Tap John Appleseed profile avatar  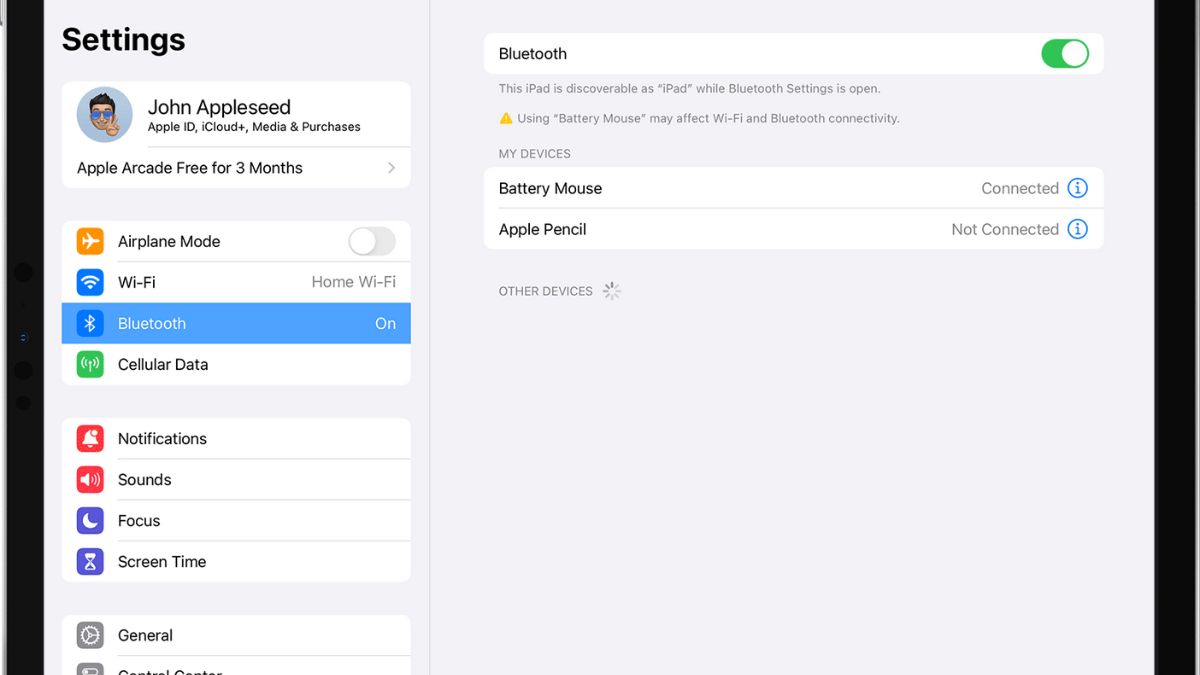click(x=105, y=114)
